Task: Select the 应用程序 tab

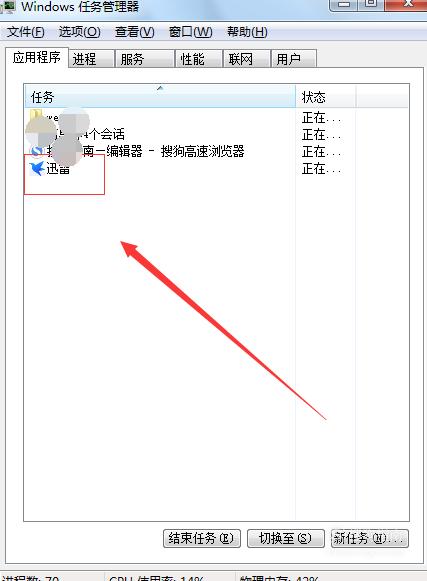Action: pos(37,57)
